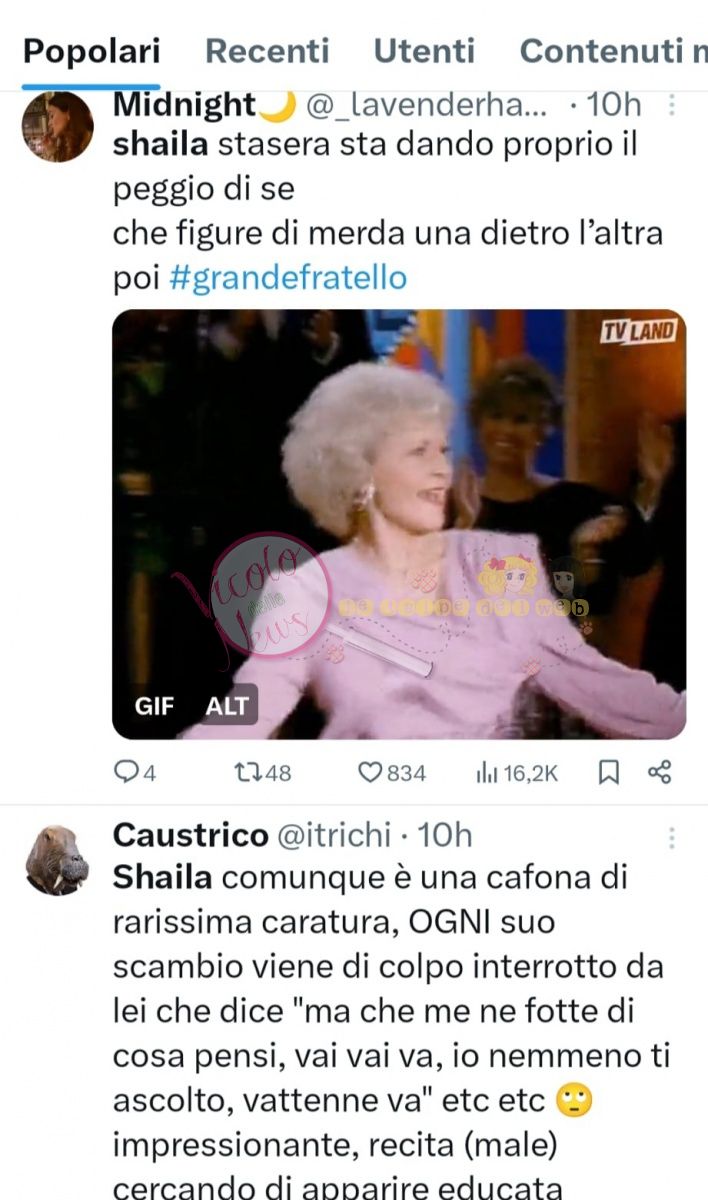The image size is (708, 1200).
Task: Open the TV Land GIF media preview
Action: click(399, 524)
